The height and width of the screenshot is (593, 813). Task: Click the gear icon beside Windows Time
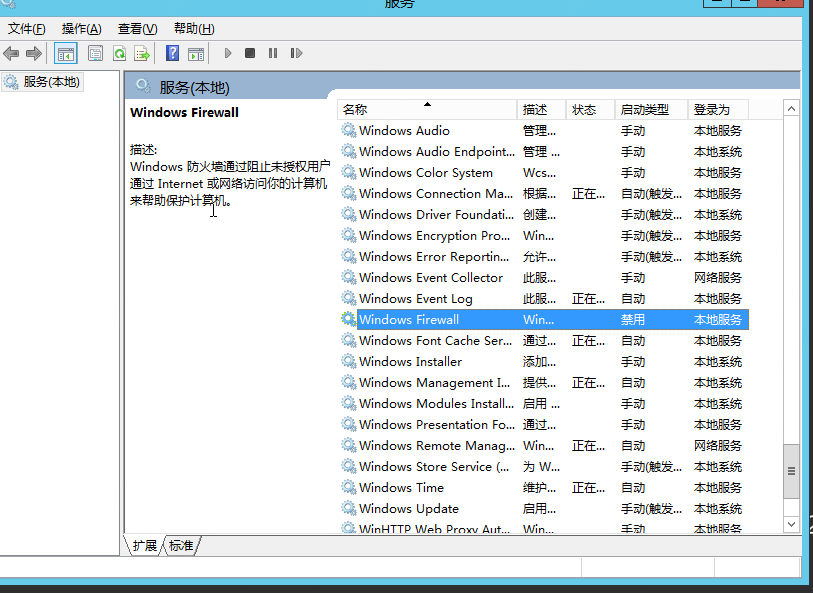pos(348,487)
